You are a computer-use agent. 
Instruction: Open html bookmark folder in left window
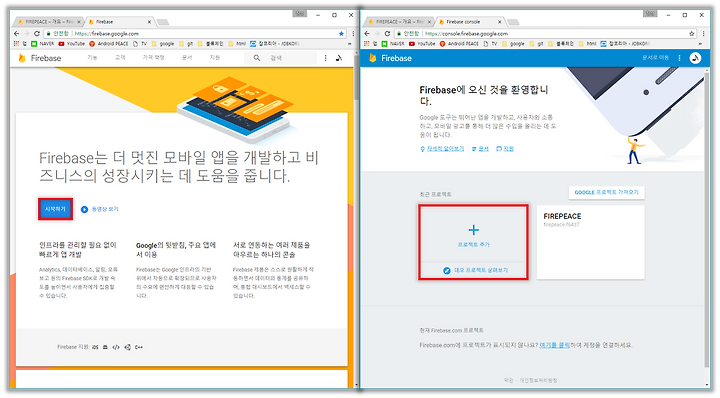[x=237, y=44]
